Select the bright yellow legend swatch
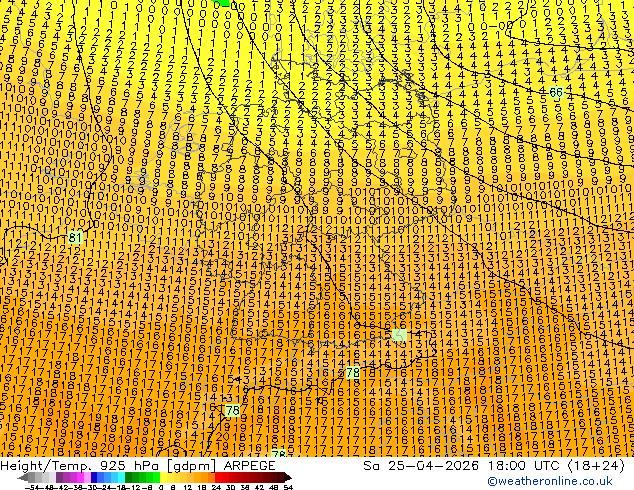 (163, 477)
